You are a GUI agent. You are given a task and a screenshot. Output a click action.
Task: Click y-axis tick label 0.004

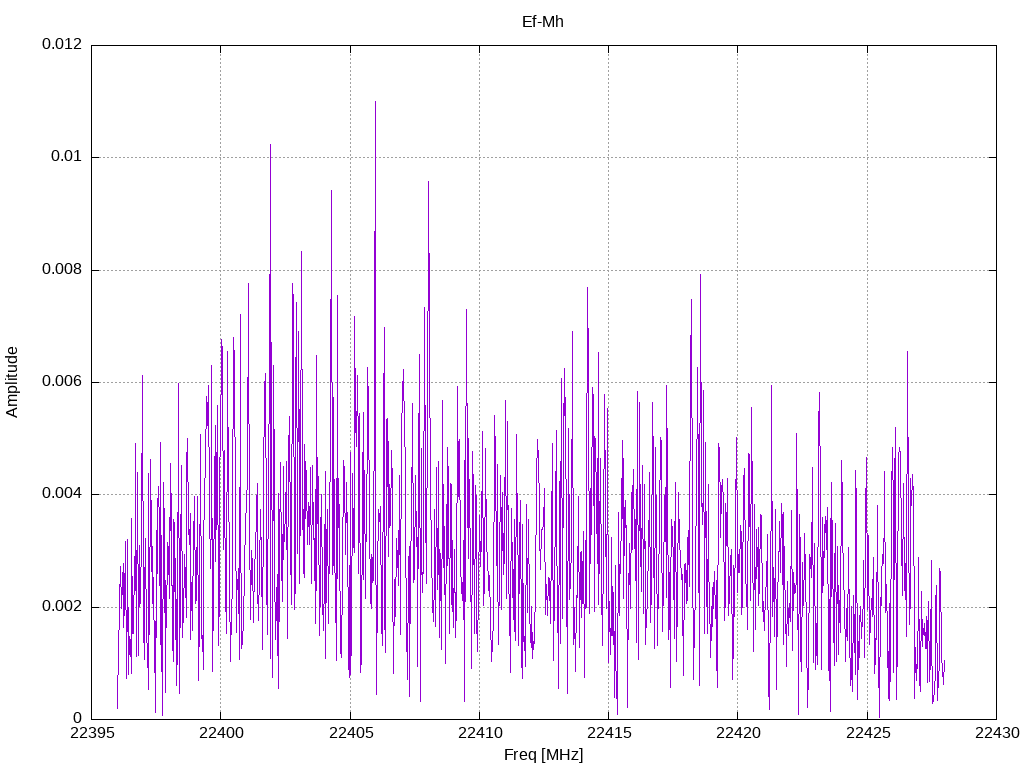click(63, 494)
